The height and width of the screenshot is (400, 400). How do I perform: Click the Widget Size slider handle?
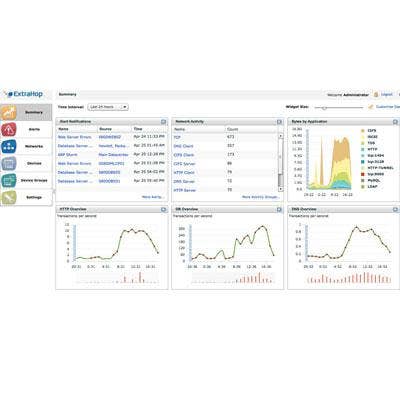[324, 108]
